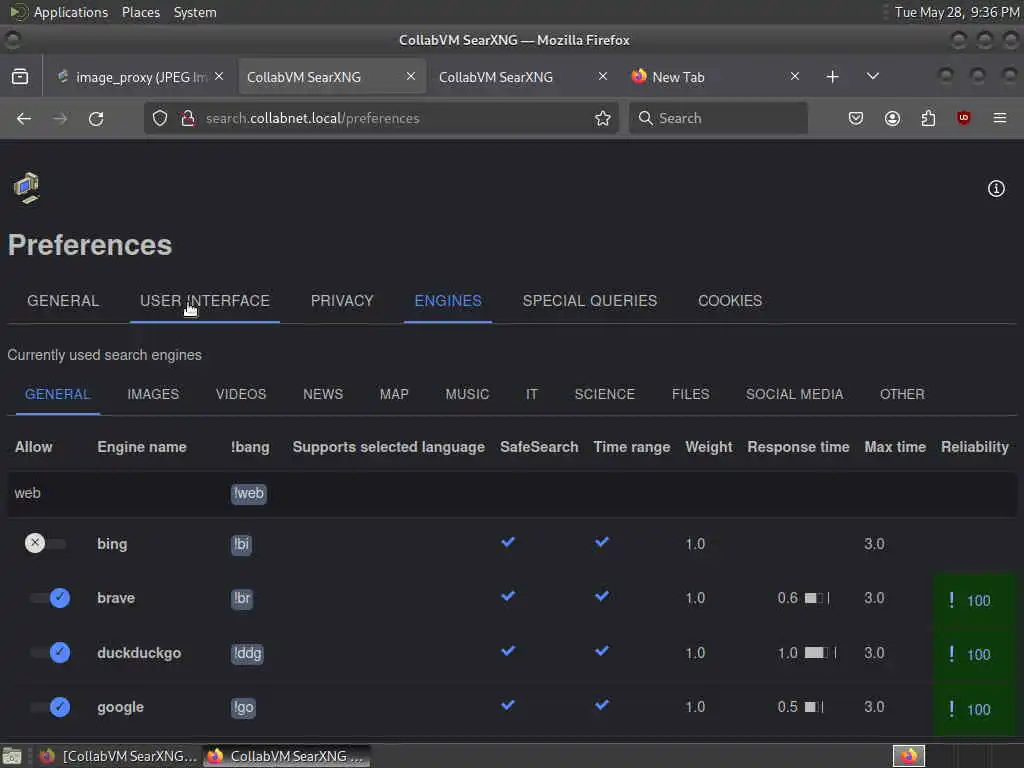Viewport: 1024px width, 768px height.
Task: Select the Engines preferences tab
Action: pyautogui.click(x=448, y=300)
